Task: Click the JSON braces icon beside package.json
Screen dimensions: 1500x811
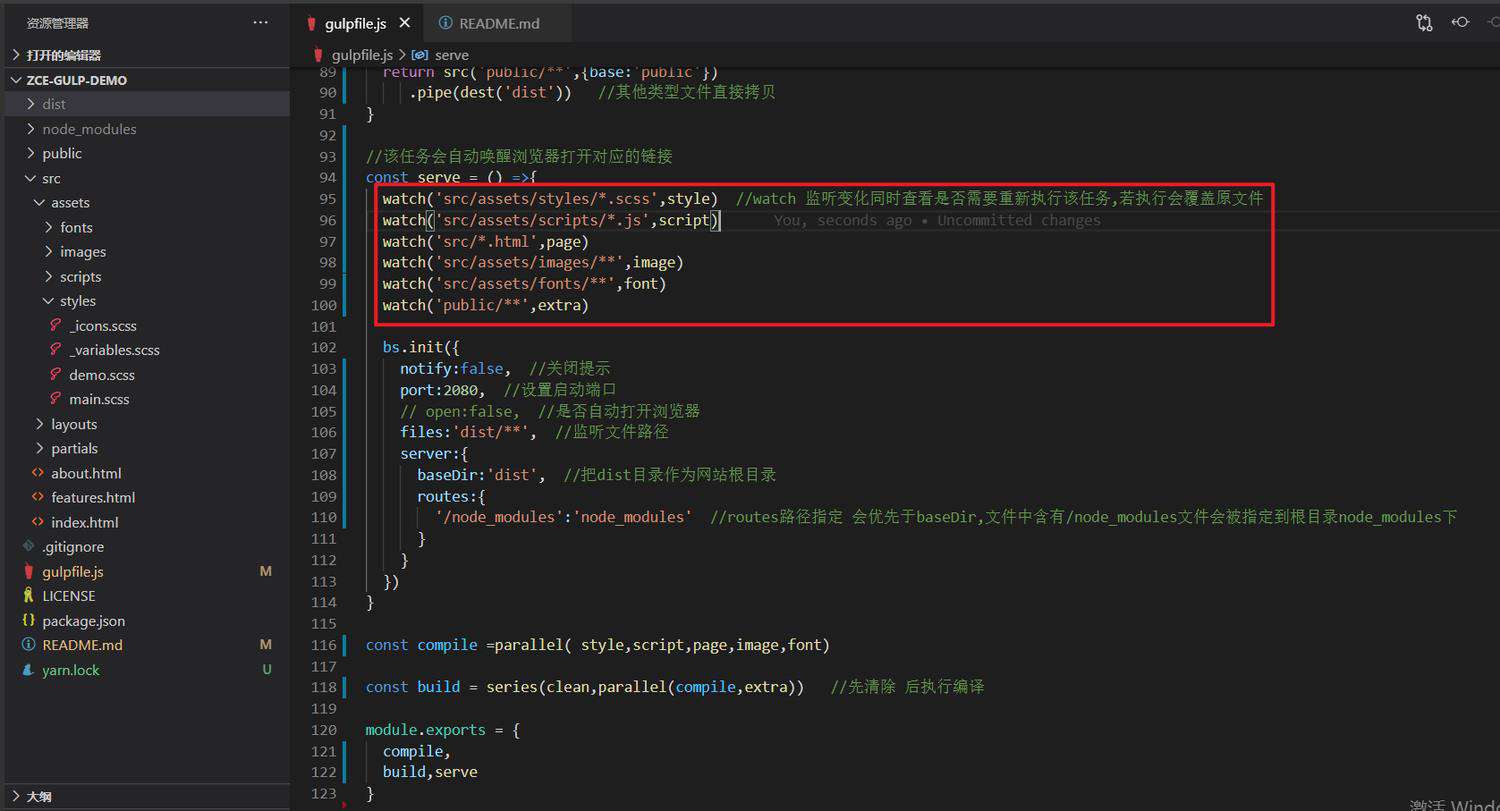Action: 28,621
